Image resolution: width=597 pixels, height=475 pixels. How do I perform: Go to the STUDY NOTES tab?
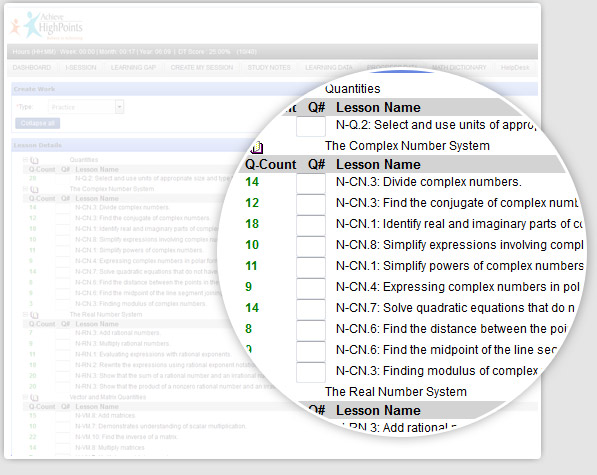click(x=269, y=67)
